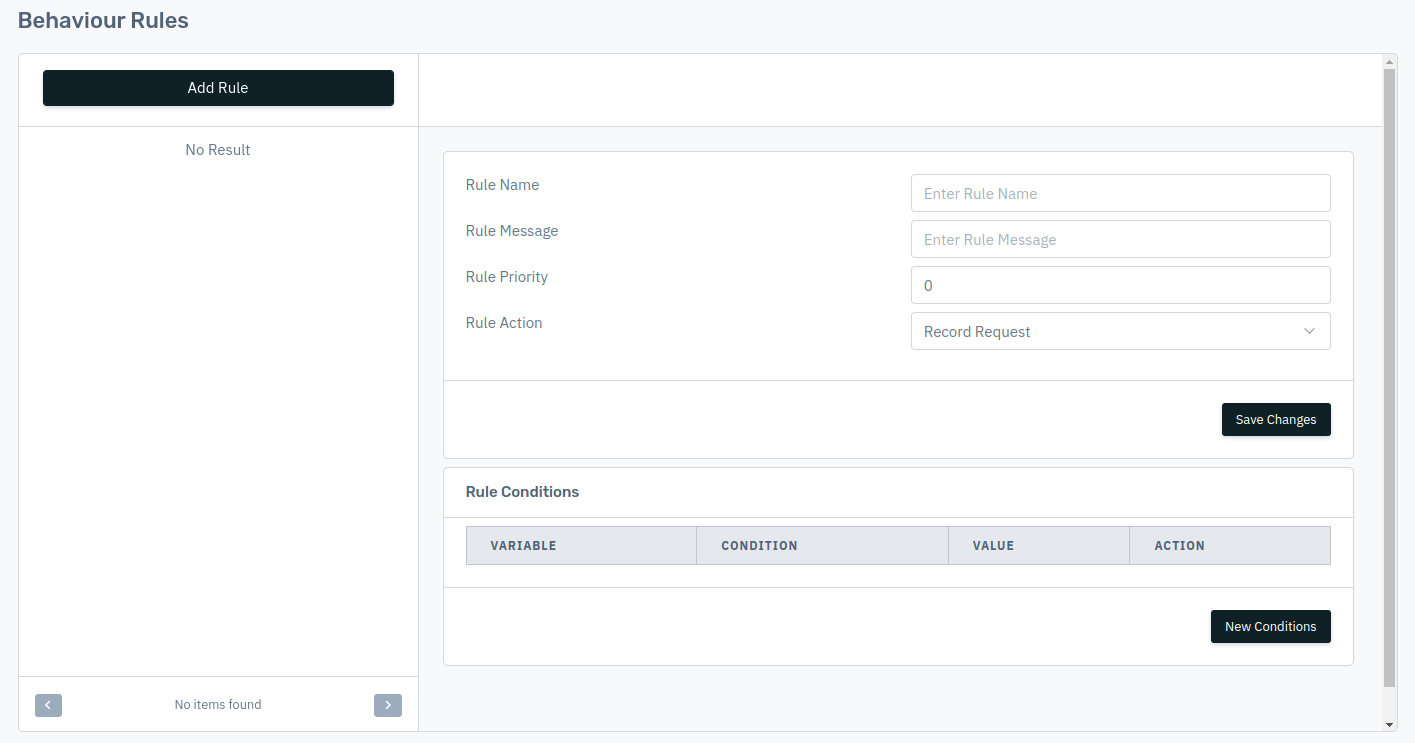Click the Add Rule button

tap(218, 88)
